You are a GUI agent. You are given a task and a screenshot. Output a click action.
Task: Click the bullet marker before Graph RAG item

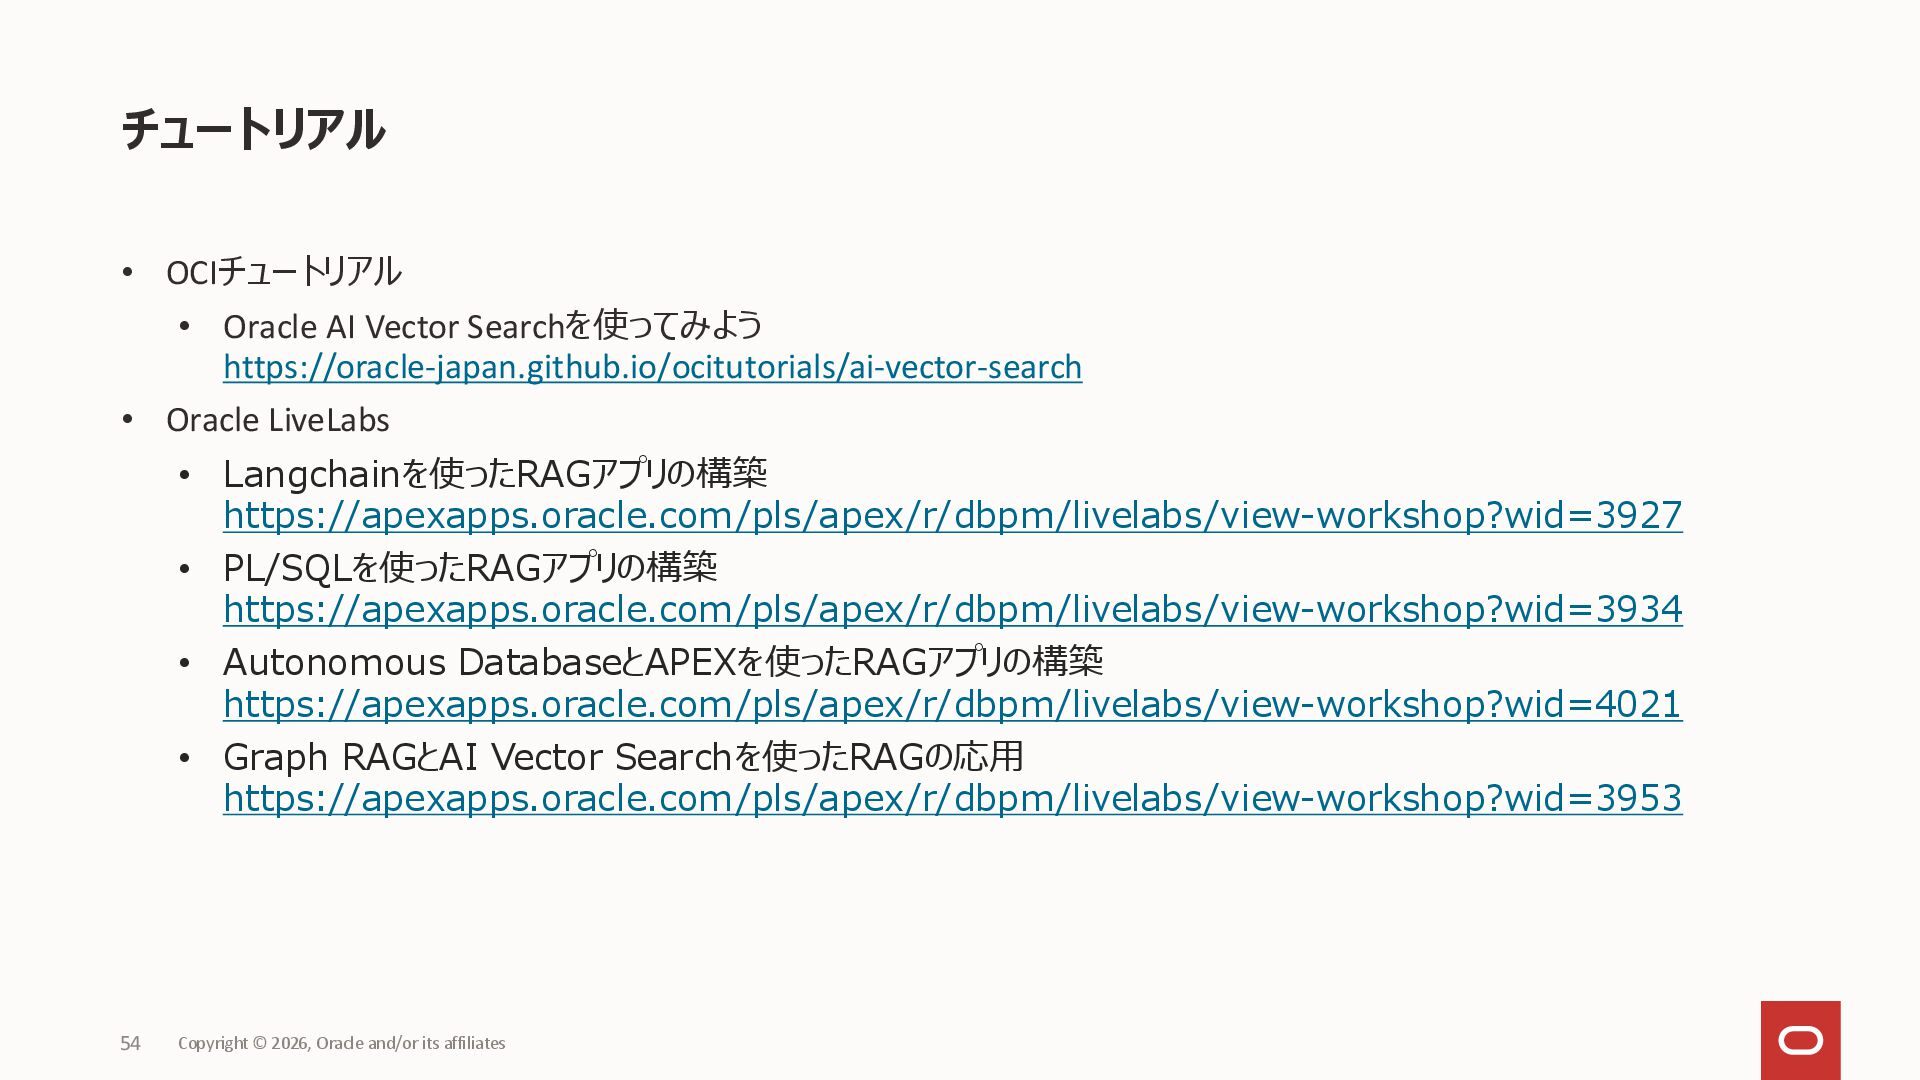click(184, 758)
